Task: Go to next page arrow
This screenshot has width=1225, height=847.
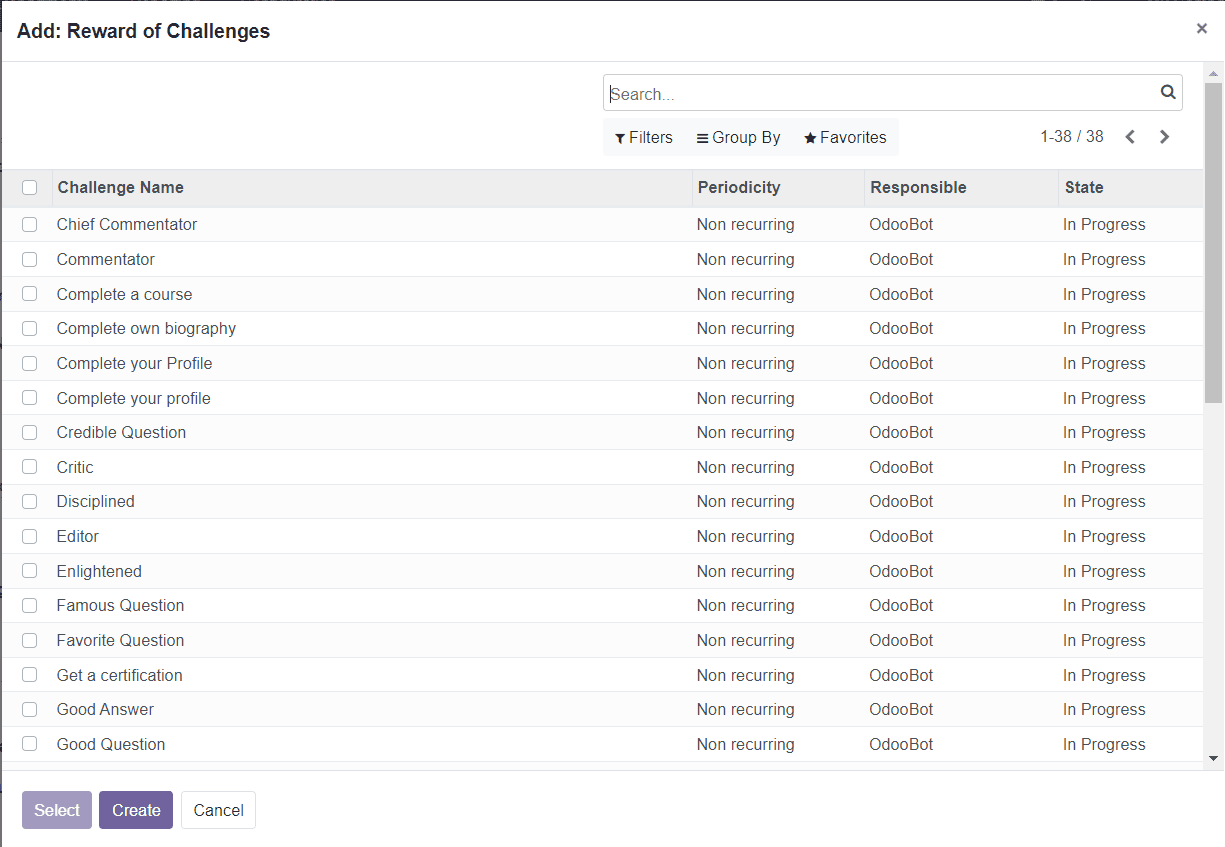Action: coord(1164,137)
